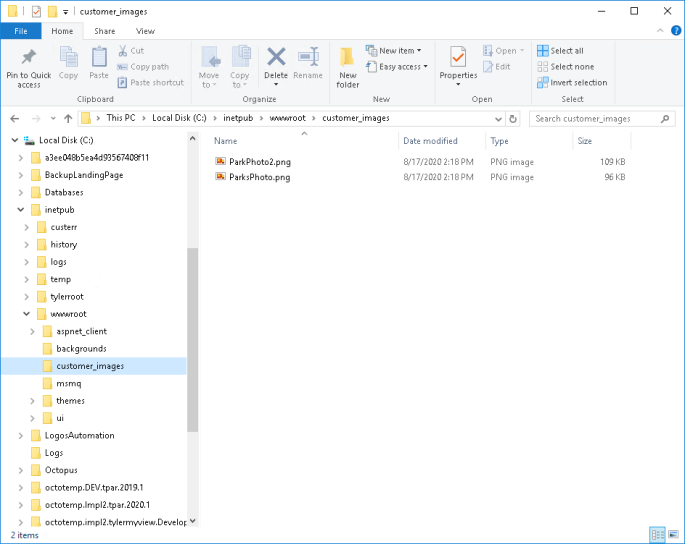685x544 pixels.
Task: Create a New folder from the ribbon
Action: (347, 67)
